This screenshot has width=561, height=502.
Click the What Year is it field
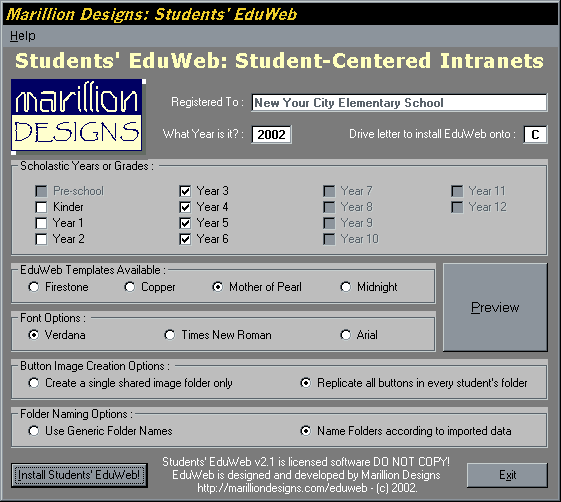(271, 135)
